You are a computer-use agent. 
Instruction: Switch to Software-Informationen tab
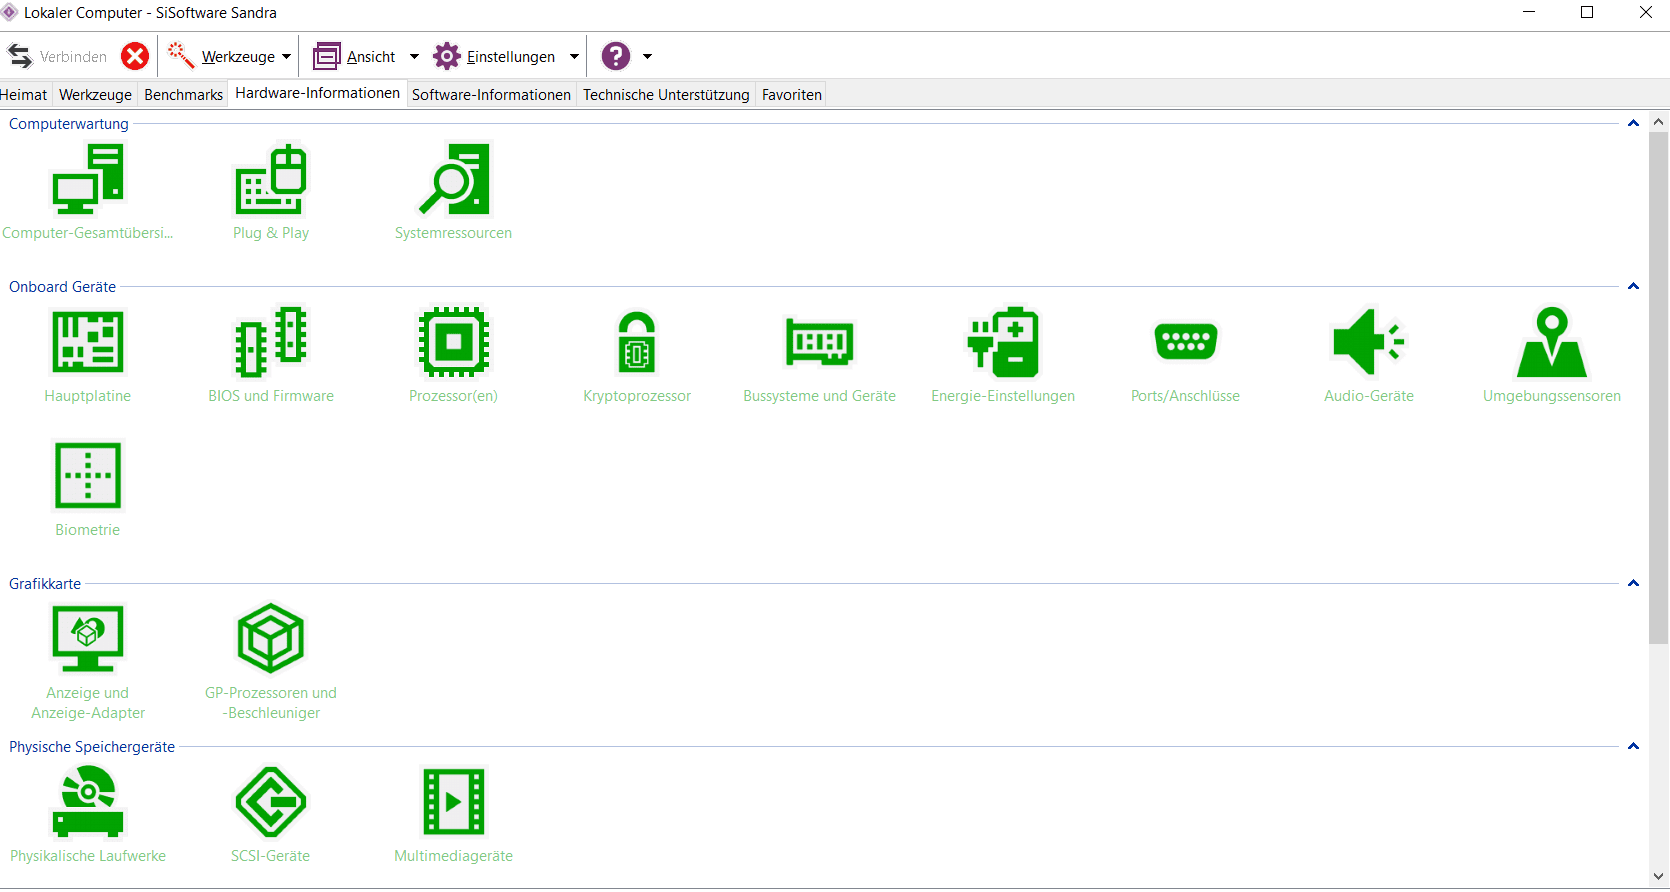(x=491, y=95)
